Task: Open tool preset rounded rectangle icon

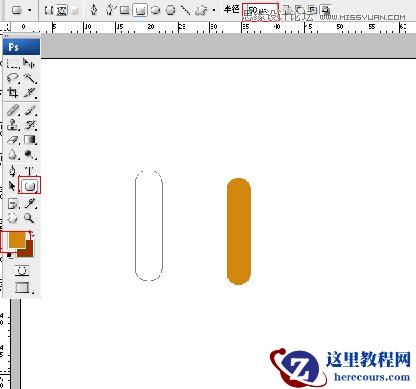Action: click(17, 10)
